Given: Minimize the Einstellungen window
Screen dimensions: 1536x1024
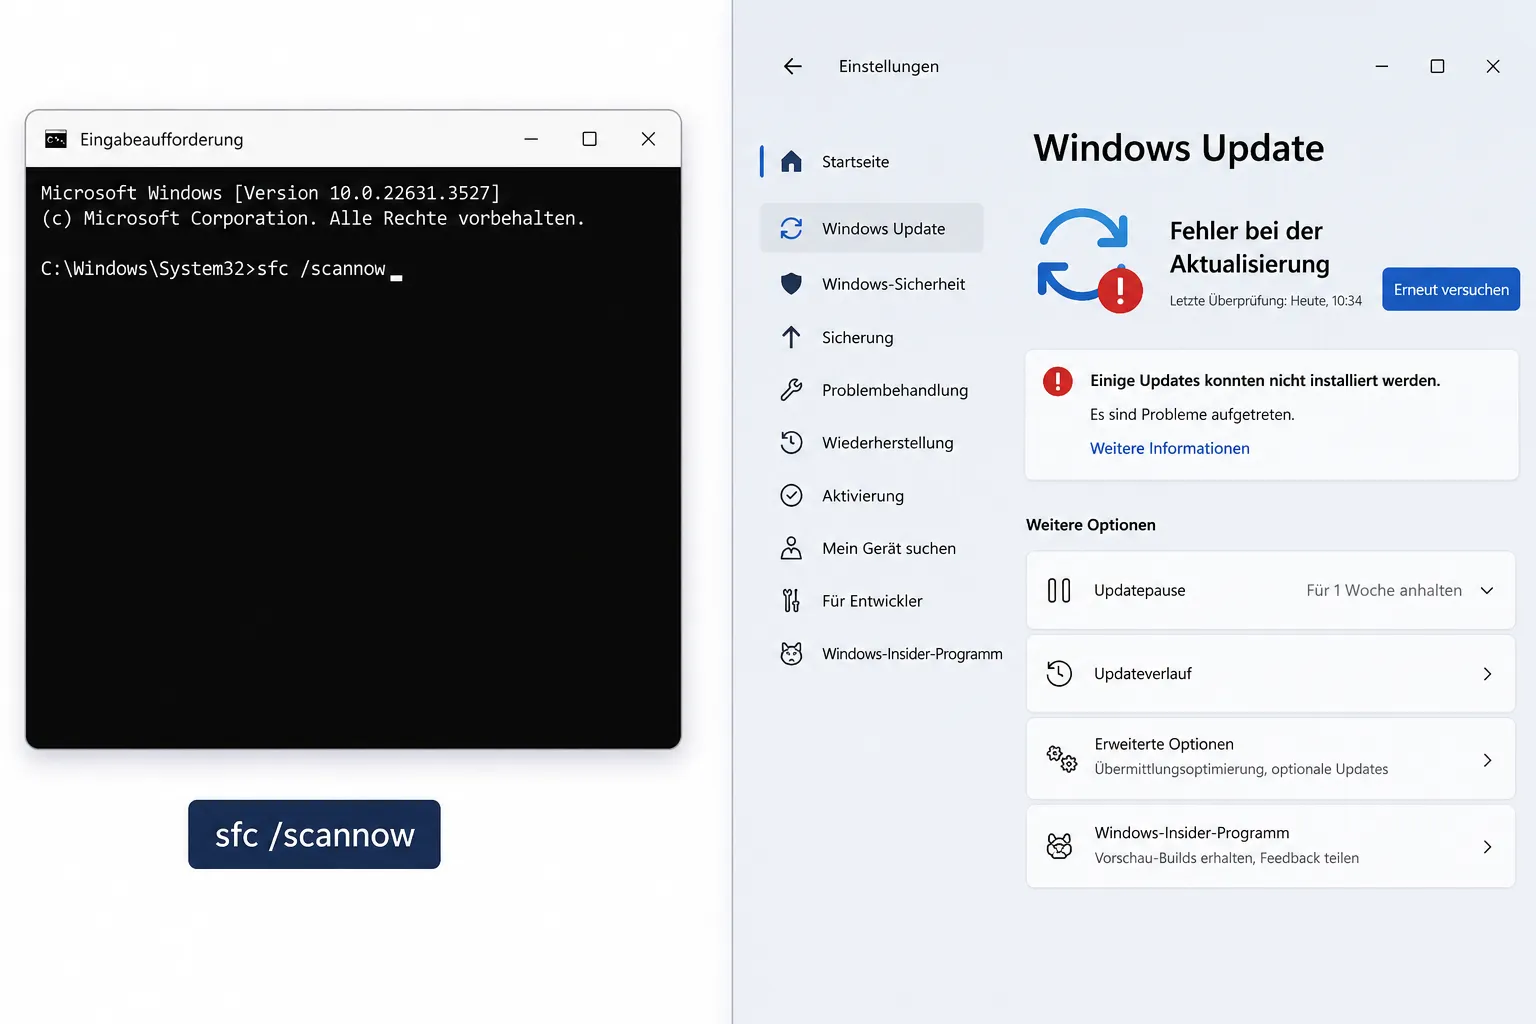Looking at the screenshot, I should [1382, 66].
